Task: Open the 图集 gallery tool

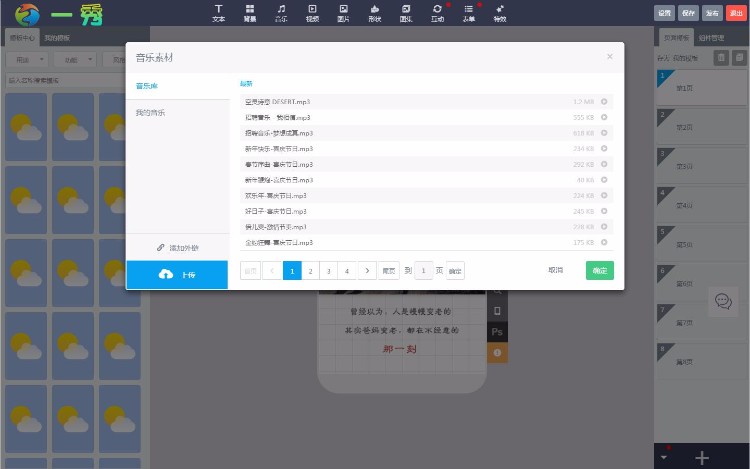Action: pyautogui.click(x=406, y=13)
